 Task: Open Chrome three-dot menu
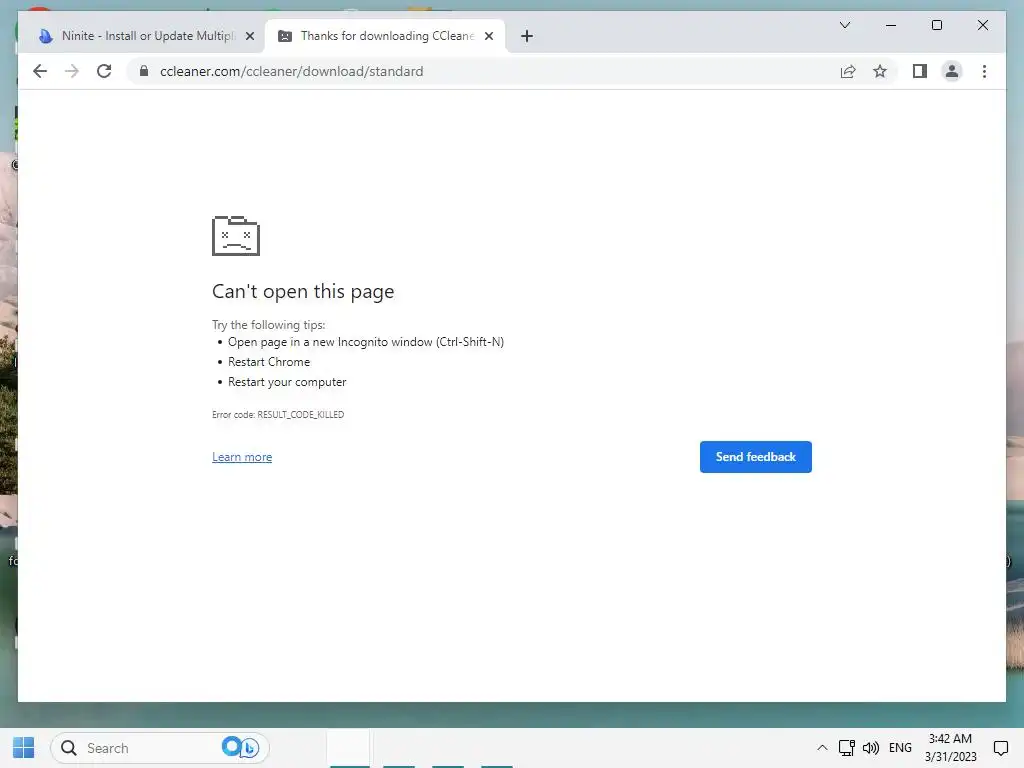[984, 71]
